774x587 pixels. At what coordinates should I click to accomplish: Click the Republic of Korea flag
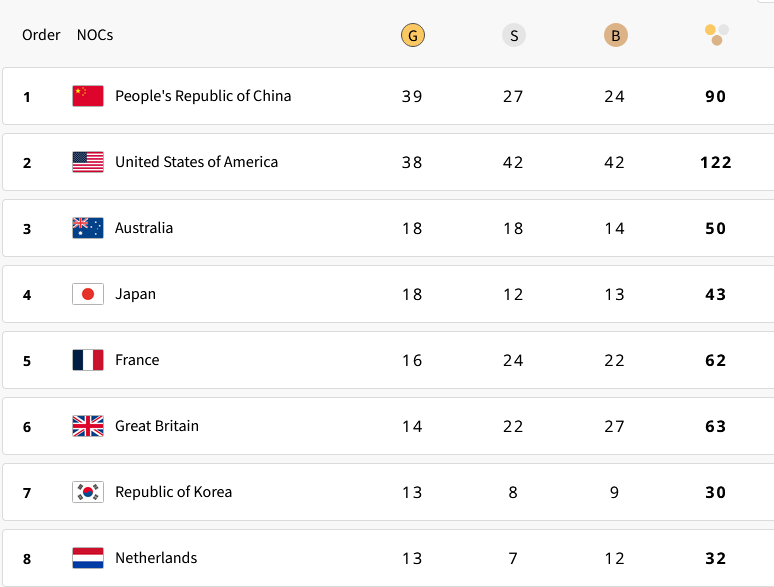pyautogui.click(x=88, y=492)
